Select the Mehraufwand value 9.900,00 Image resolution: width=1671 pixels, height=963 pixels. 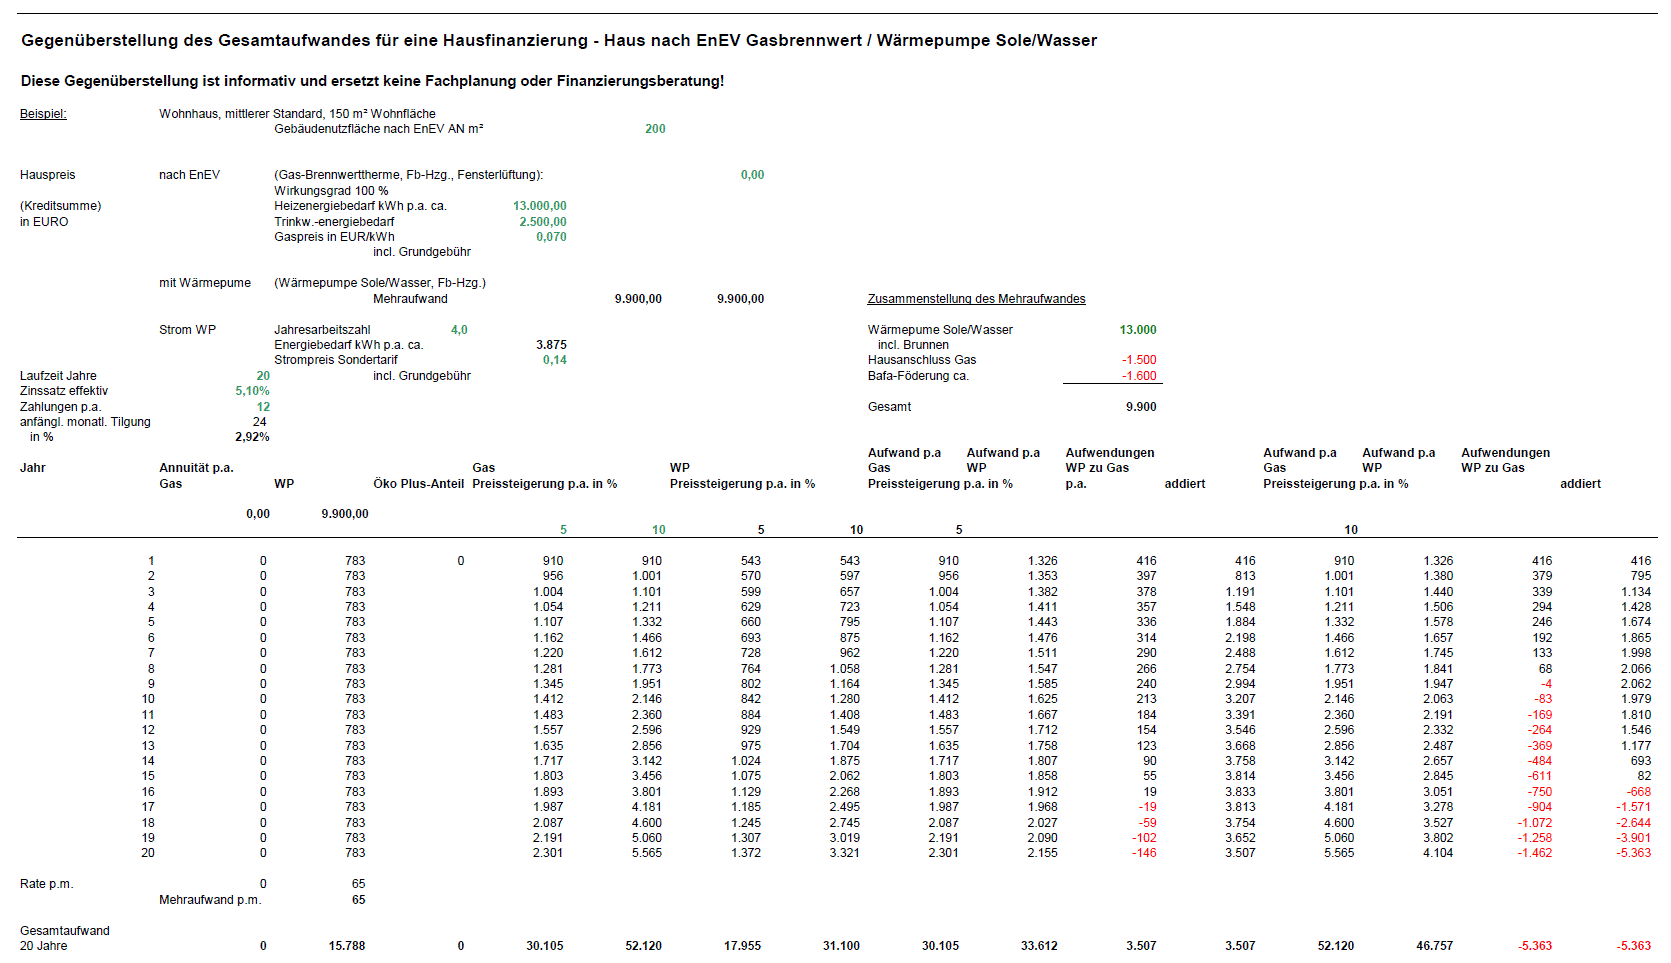pos(638,298)
